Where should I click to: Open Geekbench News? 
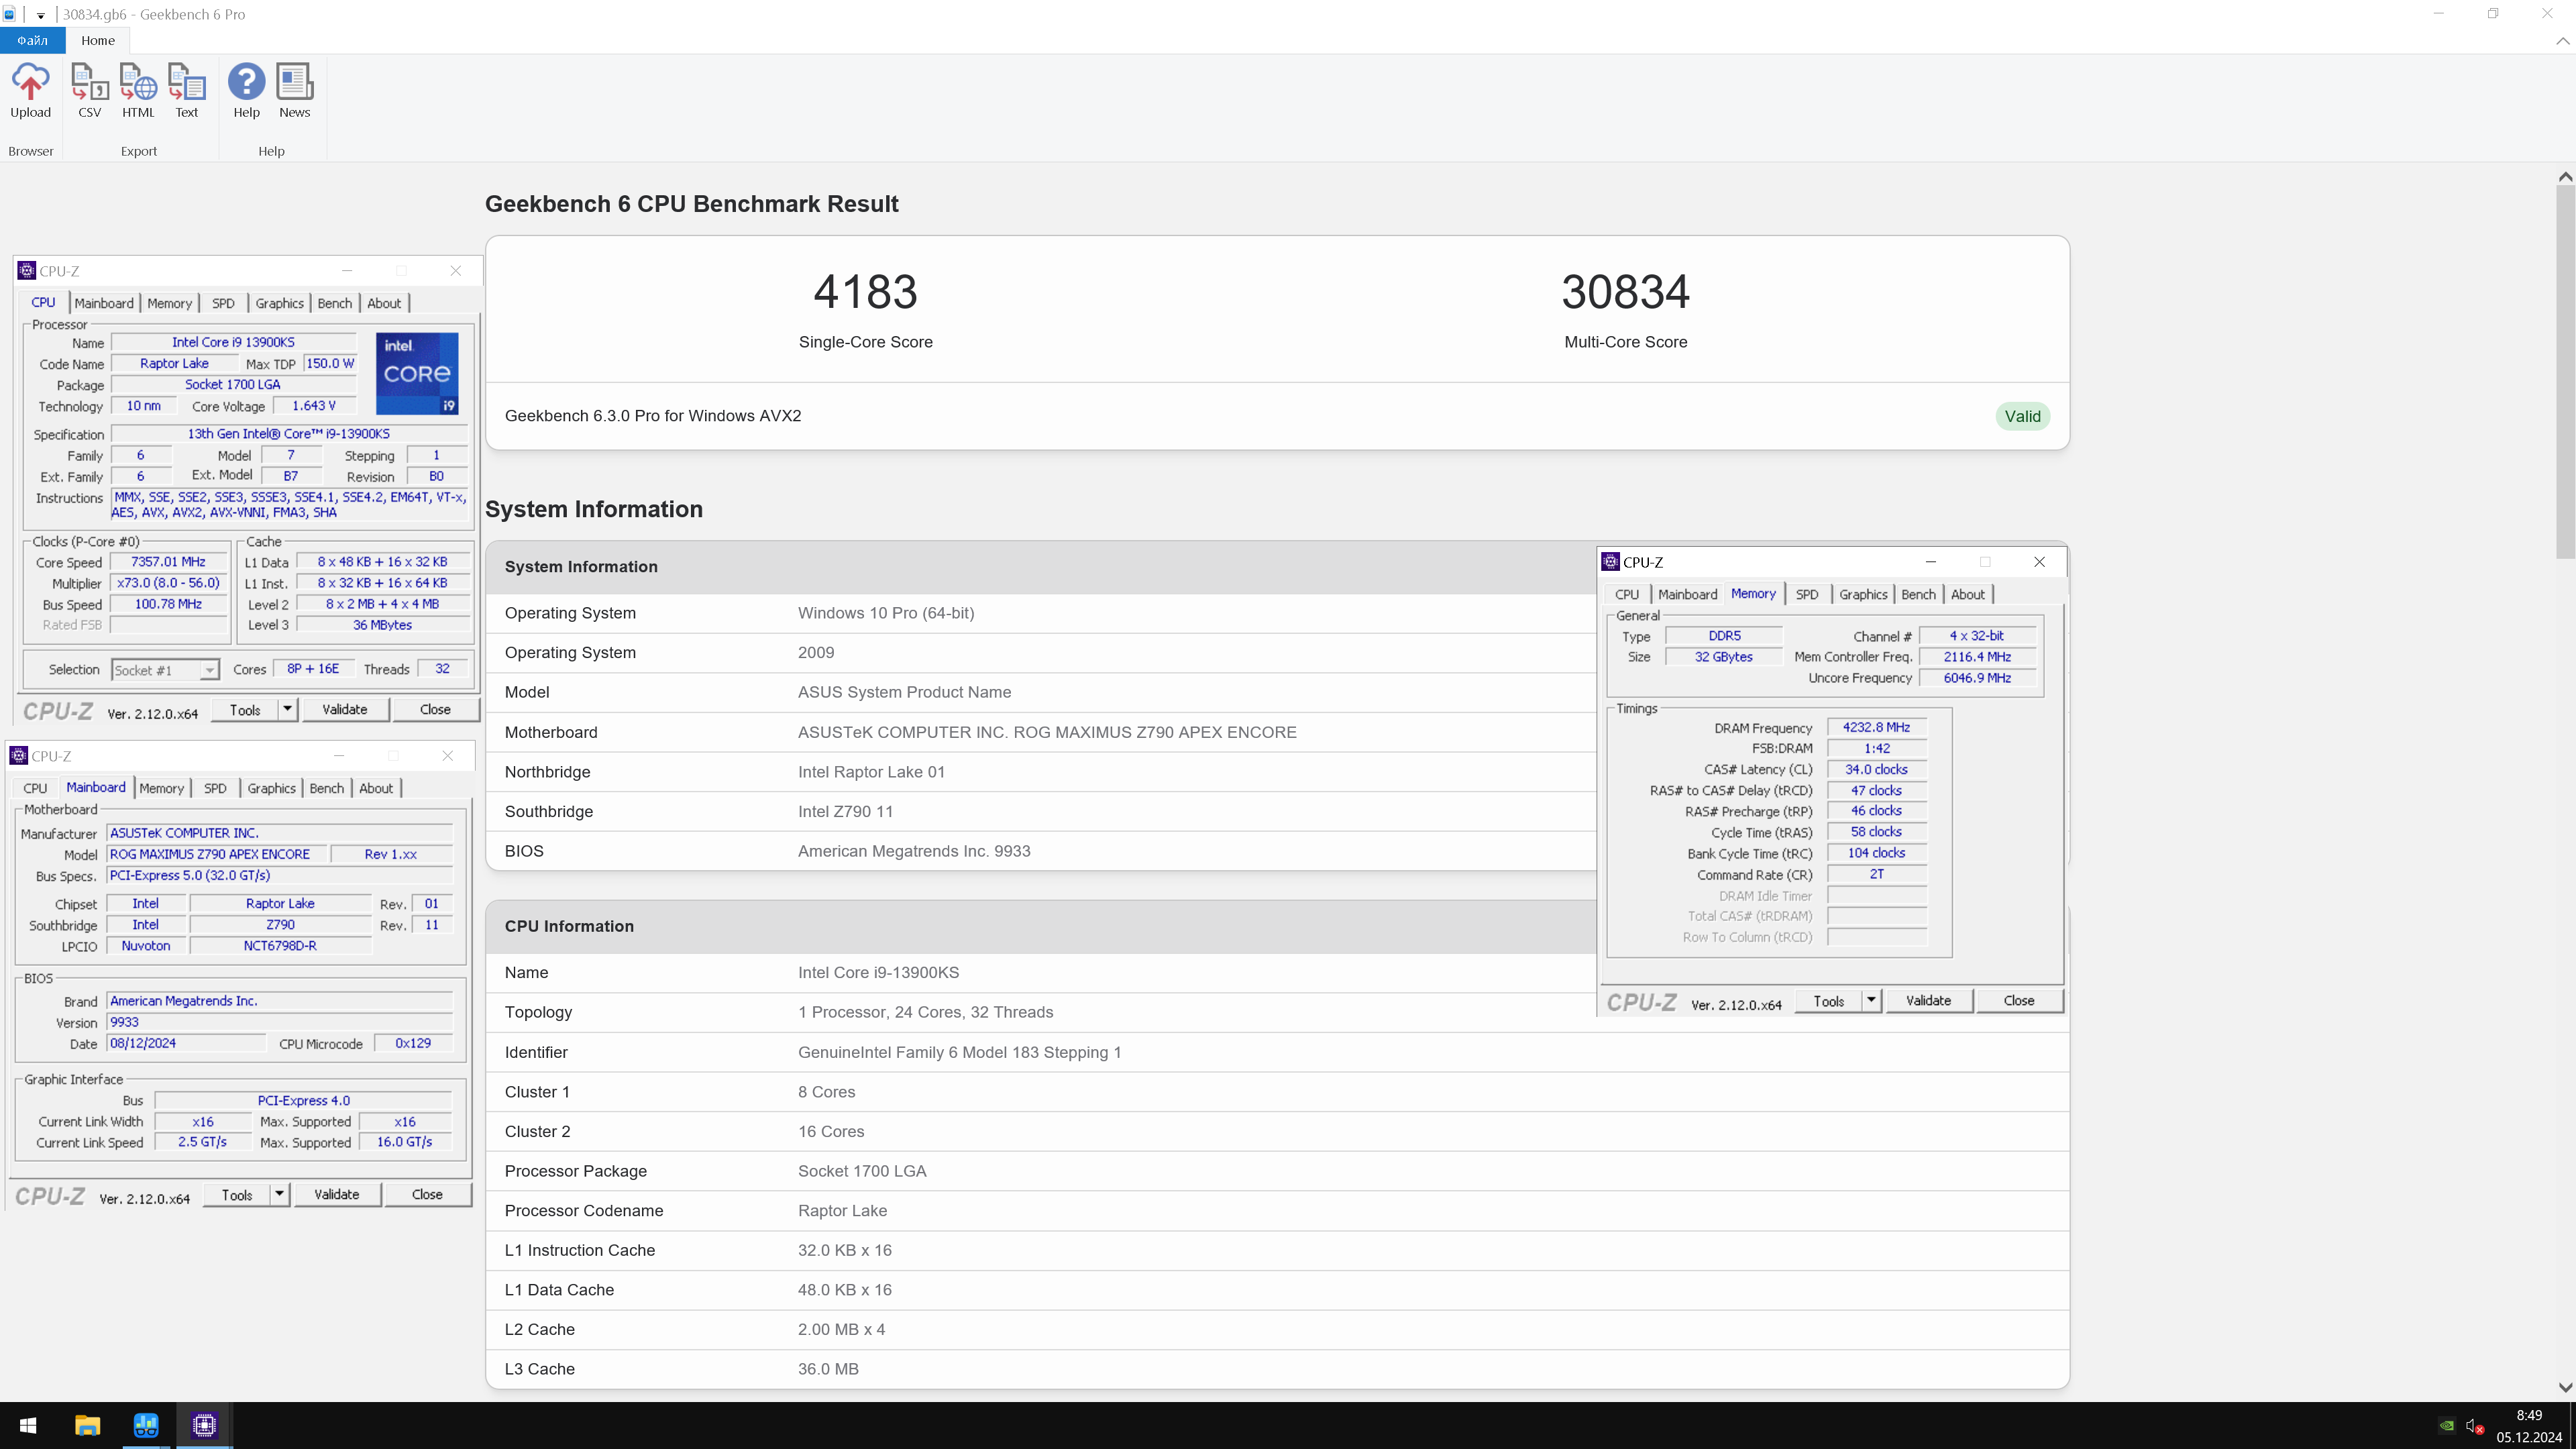point(294,91)
